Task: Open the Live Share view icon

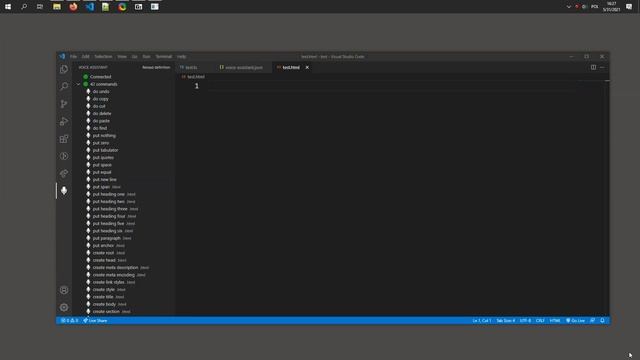Action: coord(64,173)
